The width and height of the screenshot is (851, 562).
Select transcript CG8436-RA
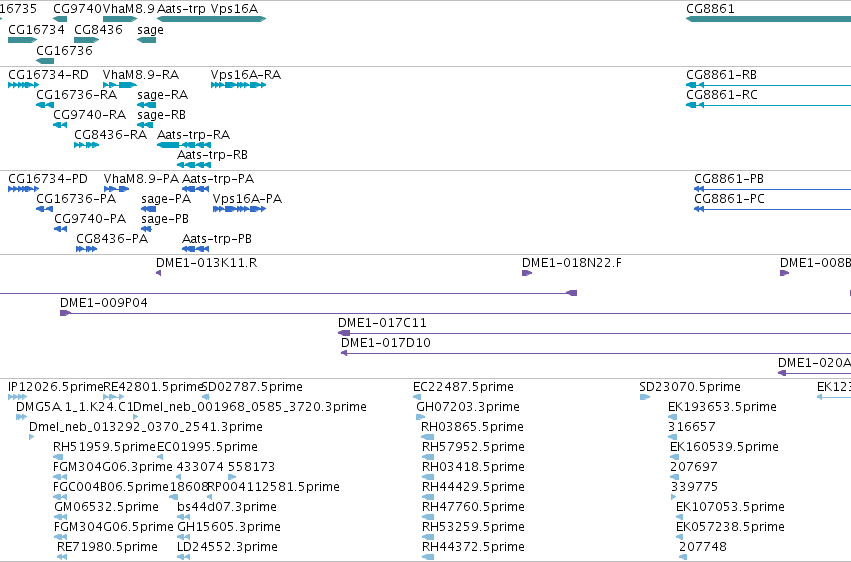86,145
